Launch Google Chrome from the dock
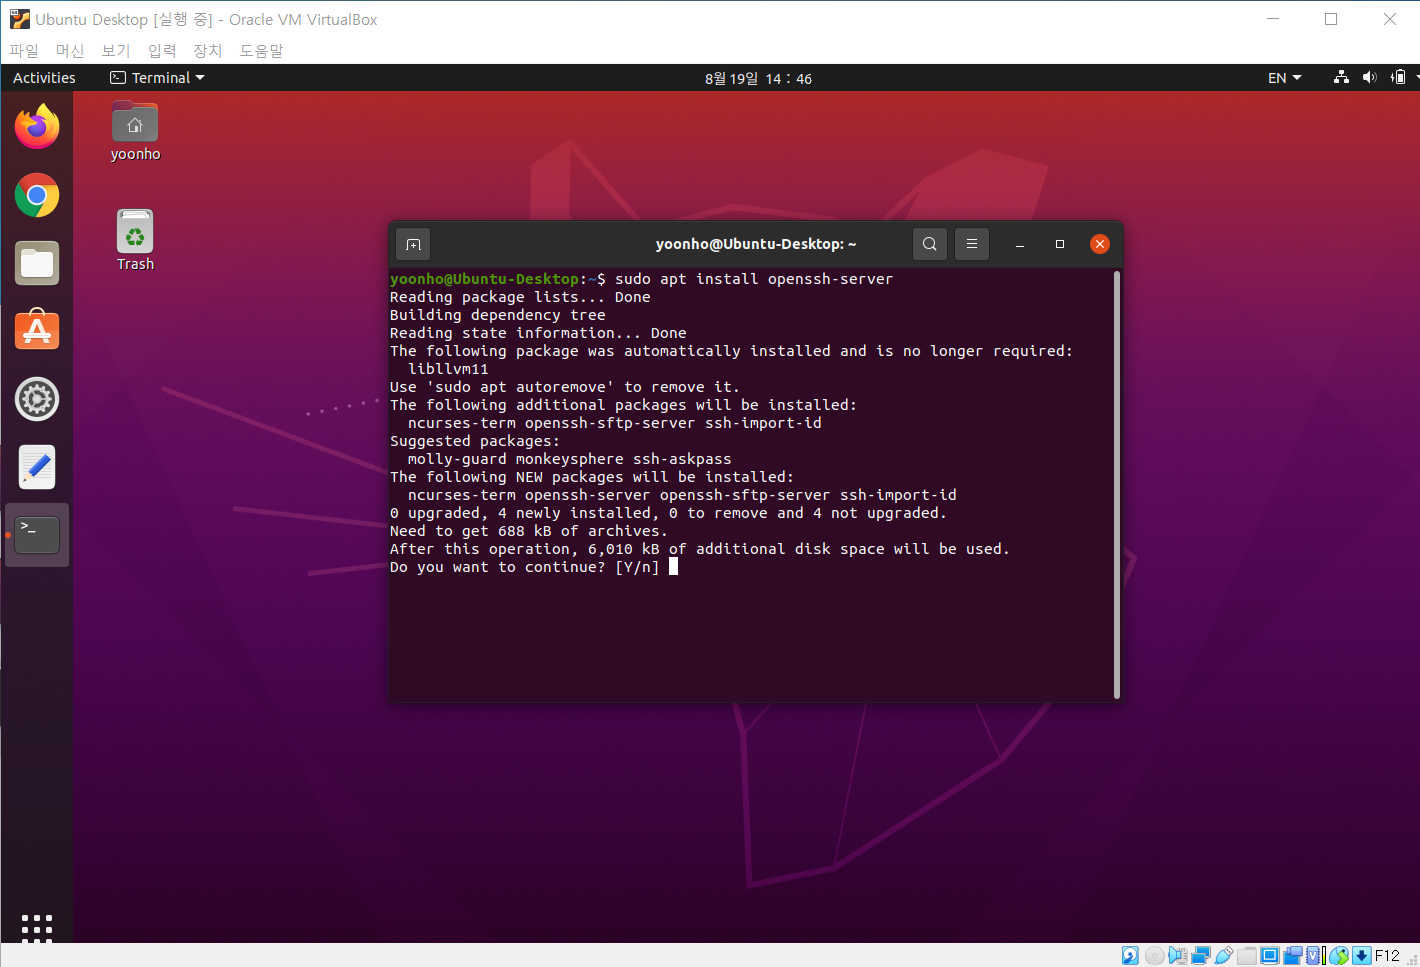 point(37,196)
